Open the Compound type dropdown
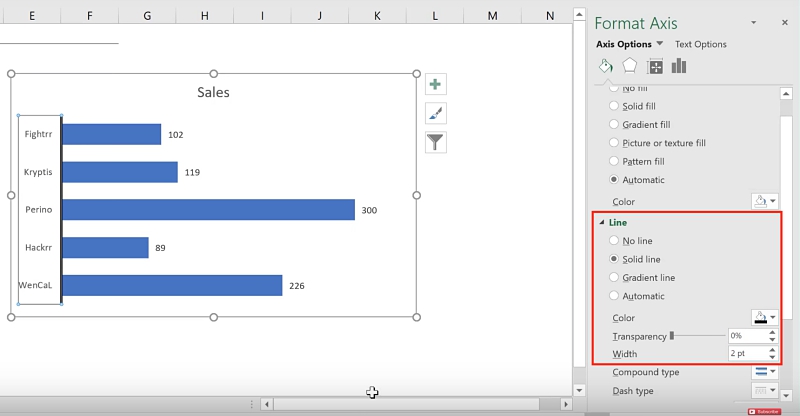800x416 pixels. click(764, 372)
